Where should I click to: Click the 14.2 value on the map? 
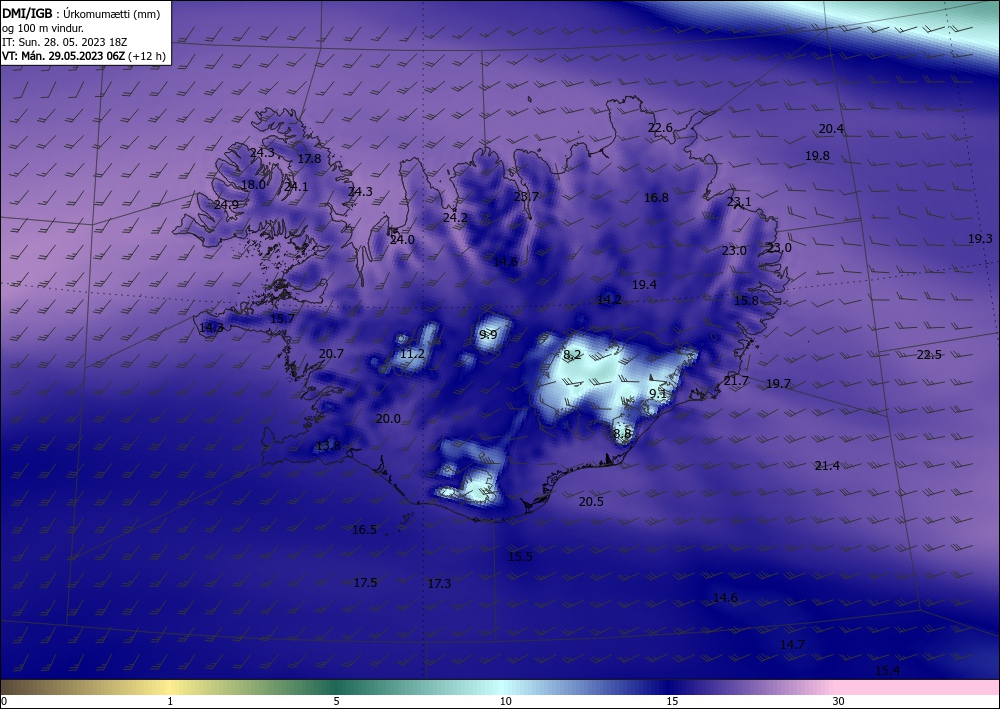click(609, 300)
